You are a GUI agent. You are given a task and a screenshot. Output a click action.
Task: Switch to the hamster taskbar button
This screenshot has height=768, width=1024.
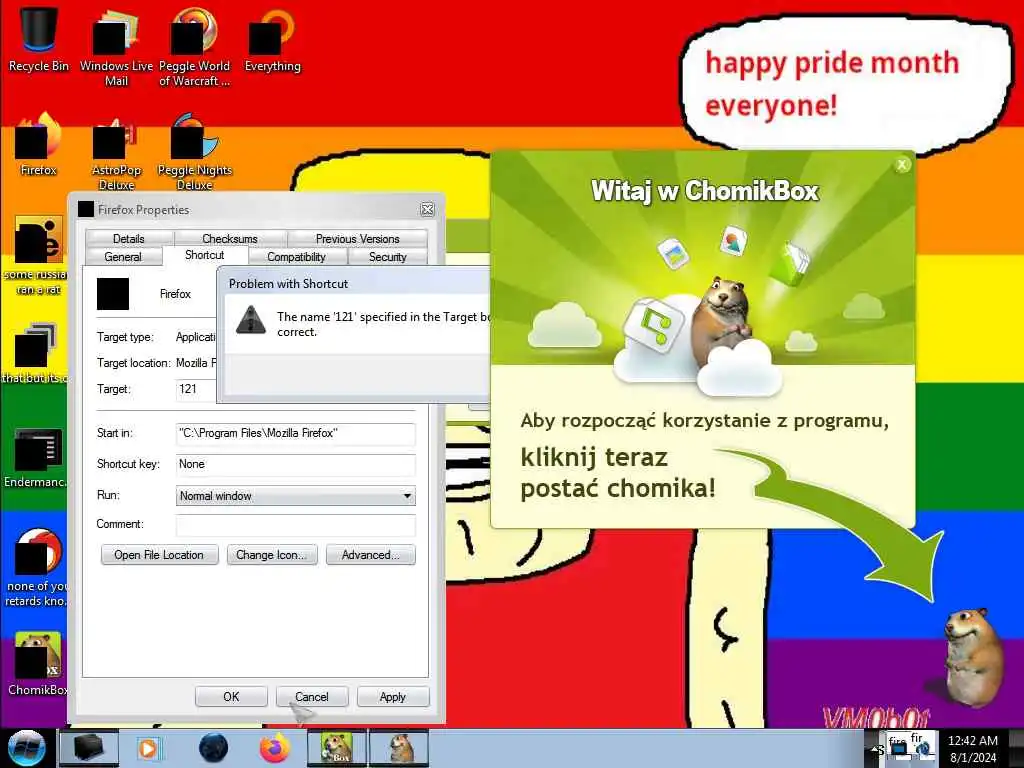coord(399,748)
